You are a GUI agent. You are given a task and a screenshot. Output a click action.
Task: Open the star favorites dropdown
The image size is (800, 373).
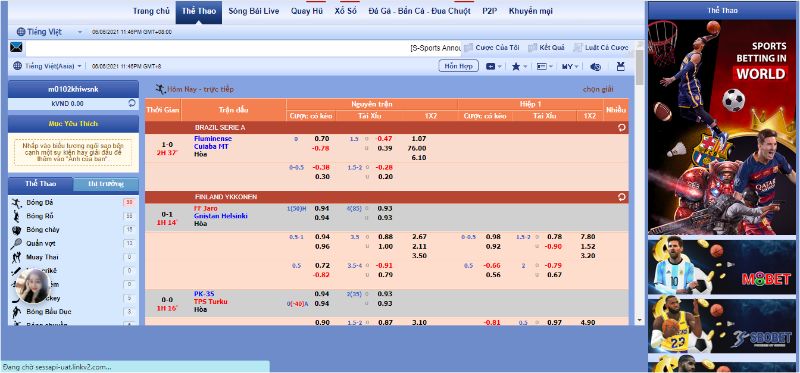519,66
